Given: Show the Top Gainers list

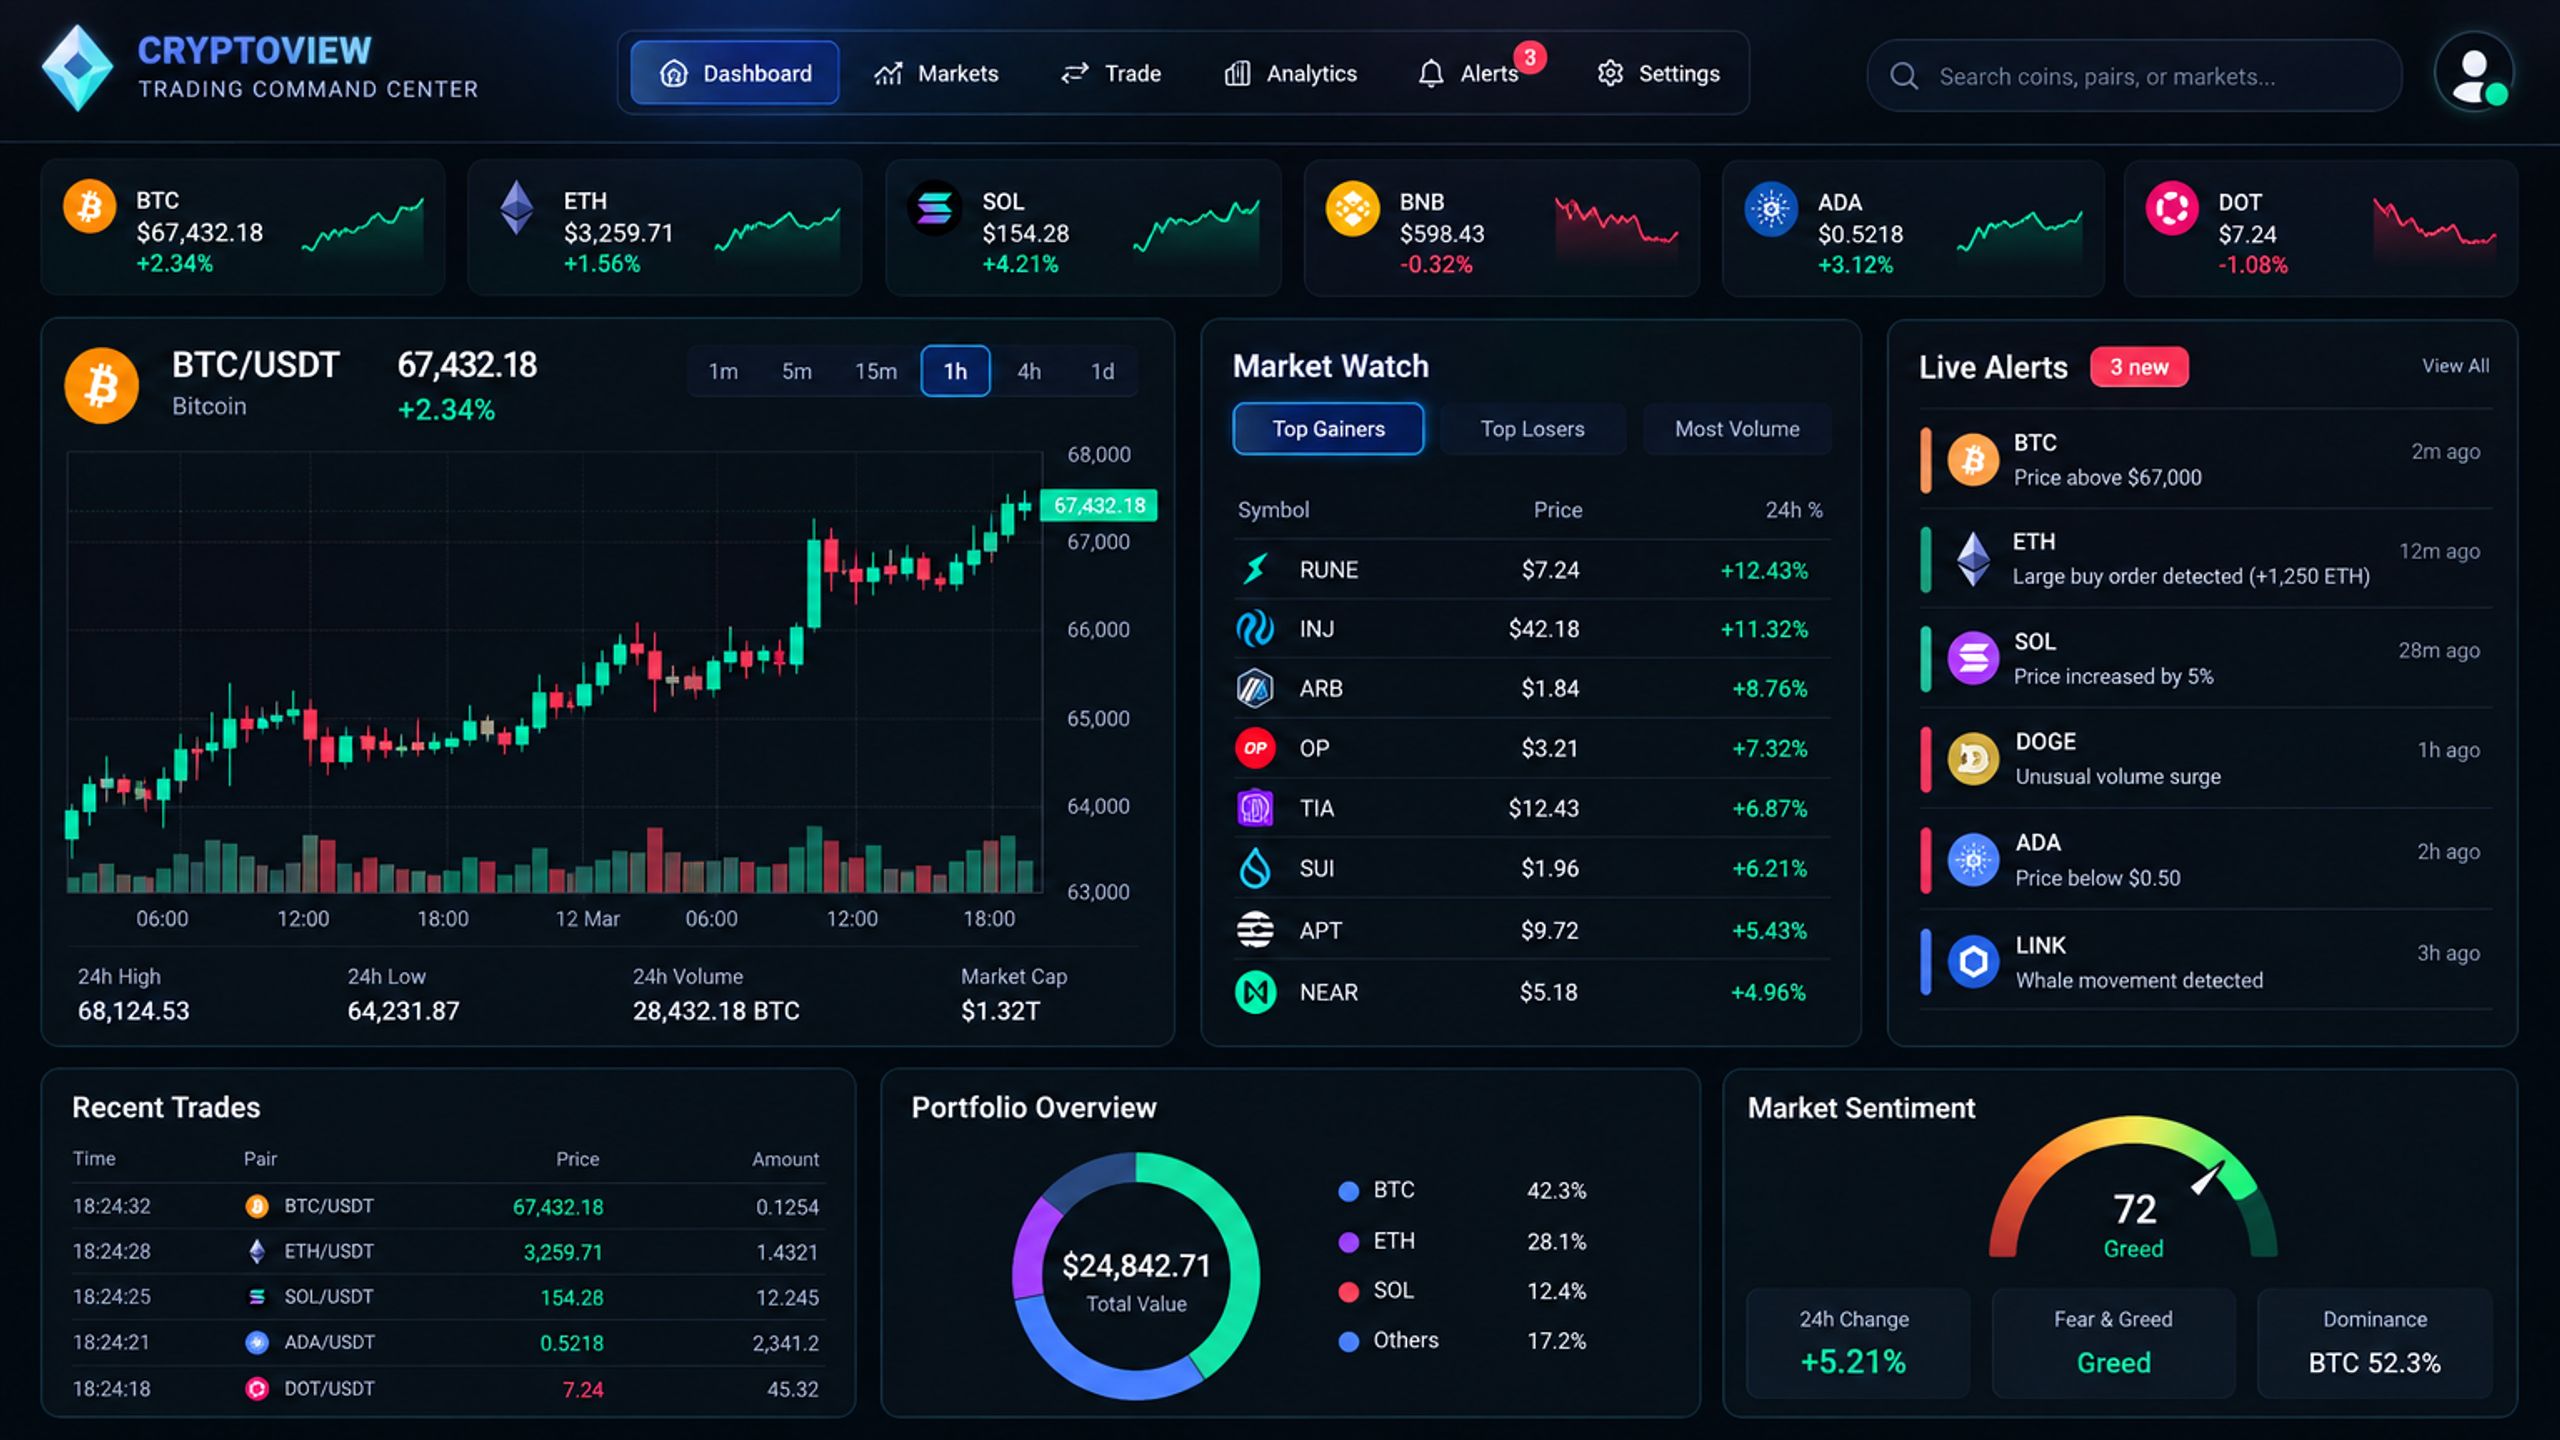Looking at the screenshot, I should click(x=1328, y=429).
